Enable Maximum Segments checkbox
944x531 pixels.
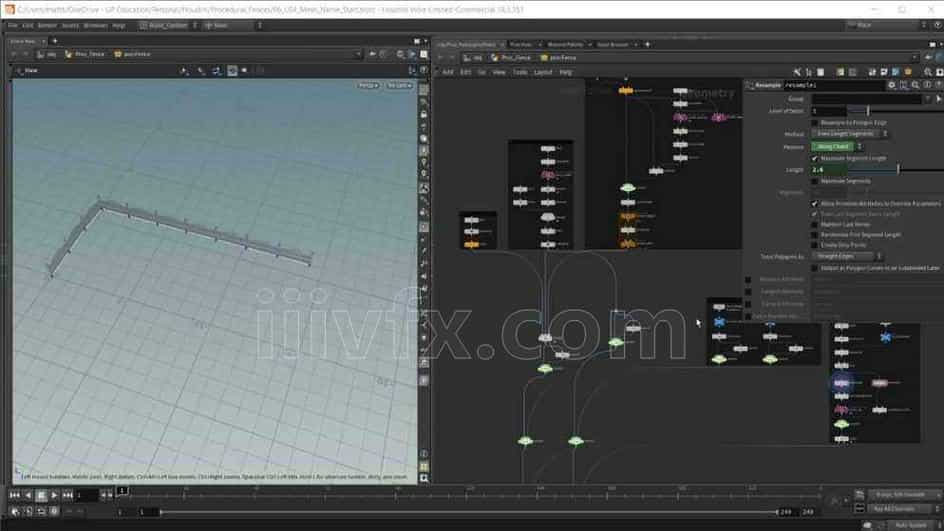[815, 181]
